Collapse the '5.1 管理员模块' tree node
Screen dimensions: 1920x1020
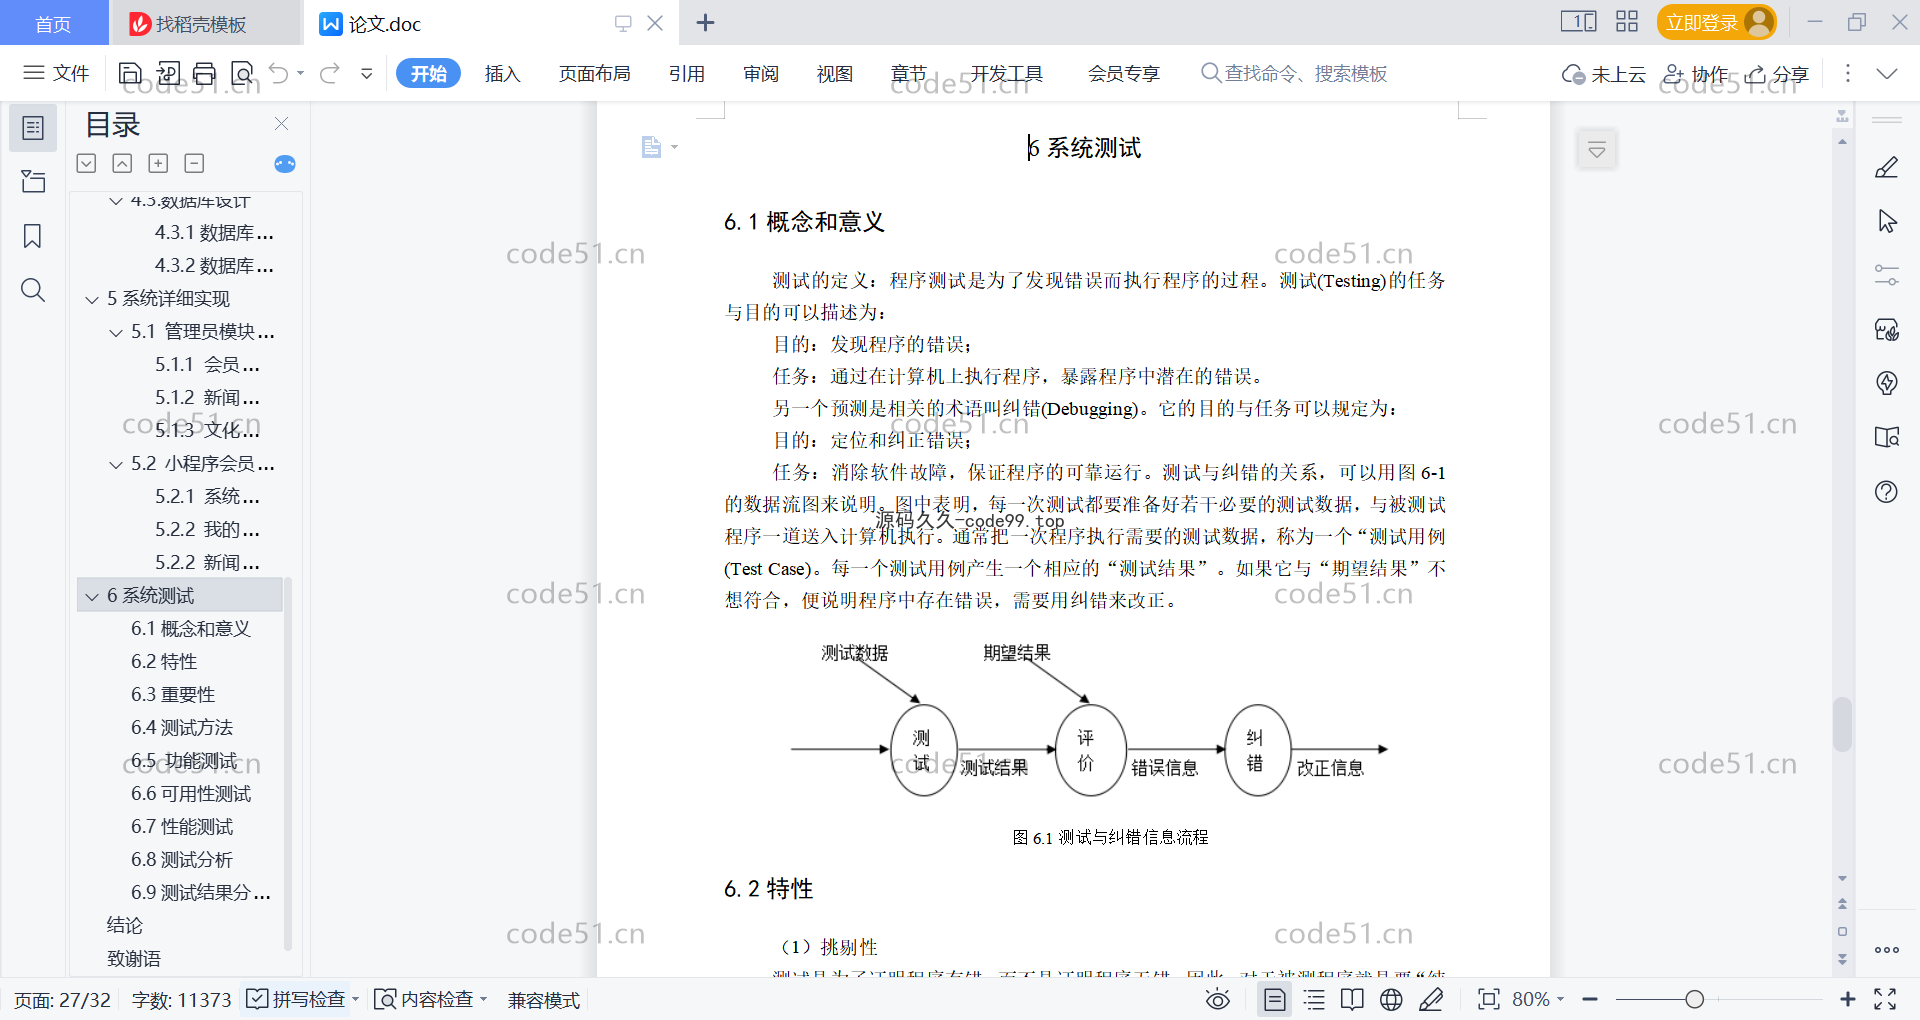[x=116, y=332]
